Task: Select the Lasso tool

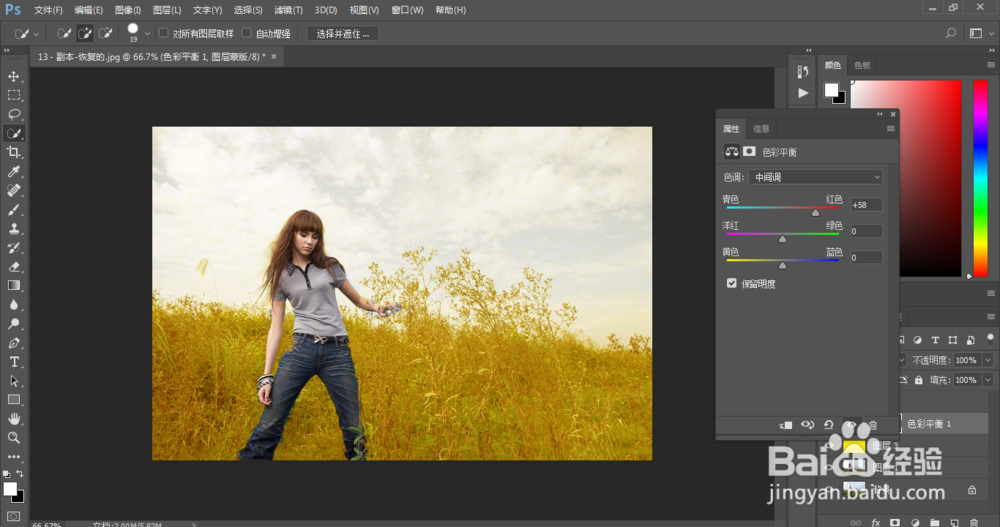Action: 13,114
